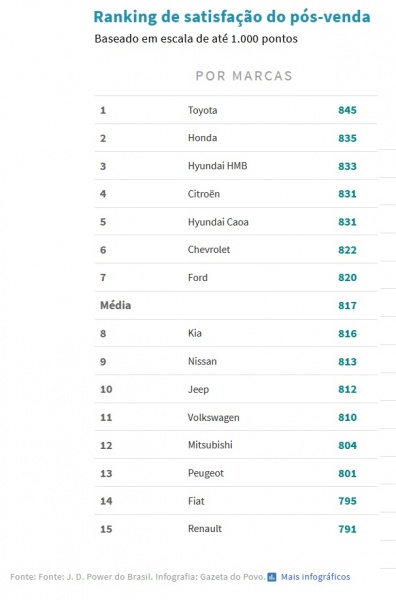The image size is (396, 600).
Task: Click the Média average row label
Action: tap(116, 305)
